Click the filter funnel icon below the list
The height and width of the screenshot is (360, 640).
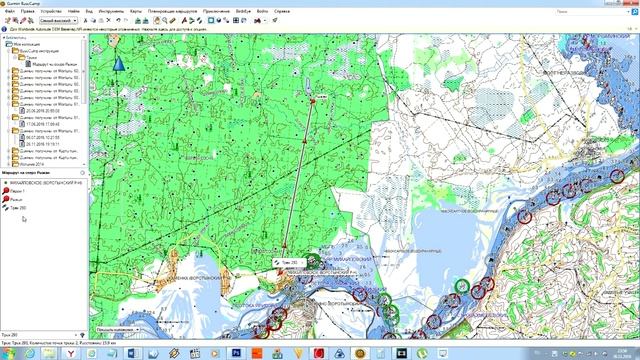(82, 335)
